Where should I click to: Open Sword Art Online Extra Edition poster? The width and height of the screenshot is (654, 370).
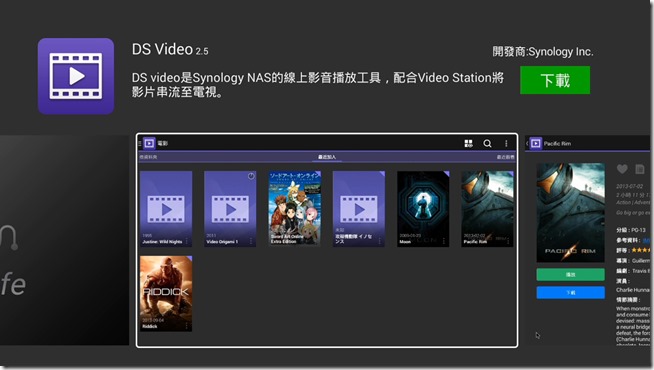[294, 209]
